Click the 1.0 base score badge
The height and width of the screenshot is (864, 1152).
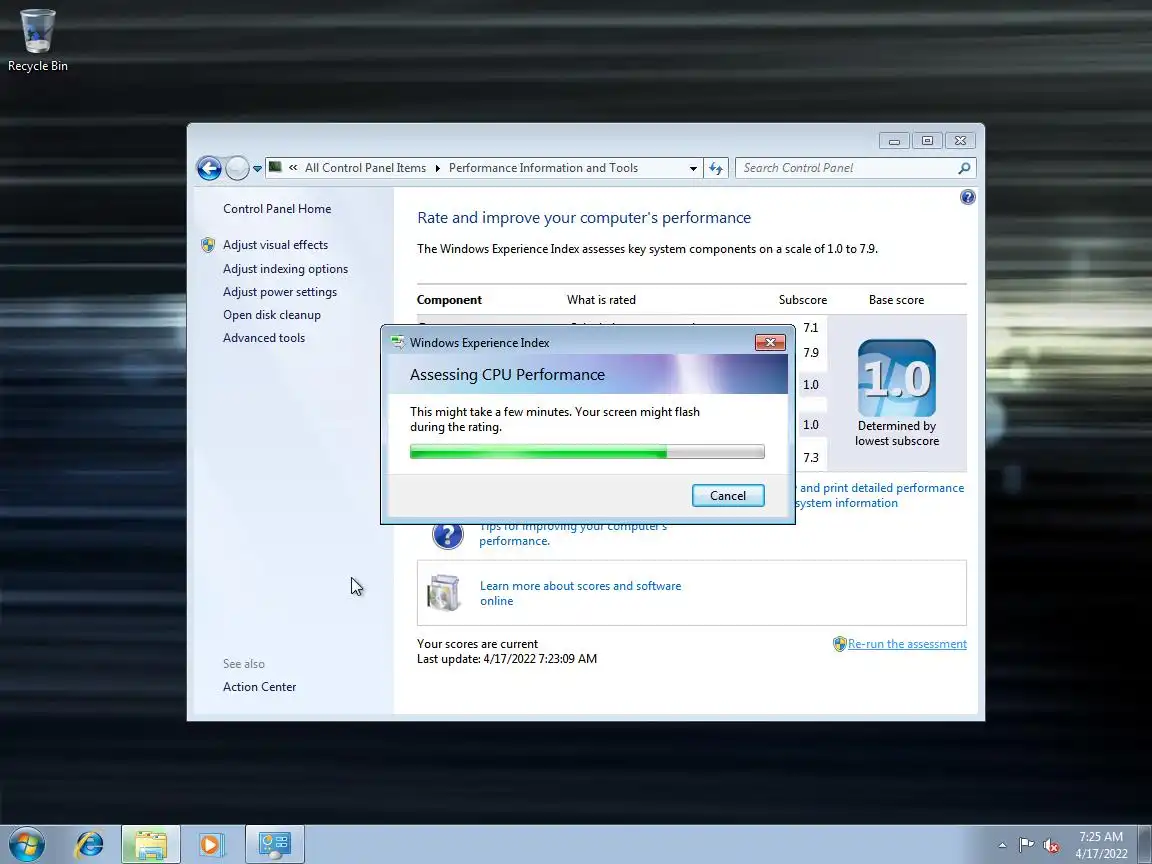[896, 378]
